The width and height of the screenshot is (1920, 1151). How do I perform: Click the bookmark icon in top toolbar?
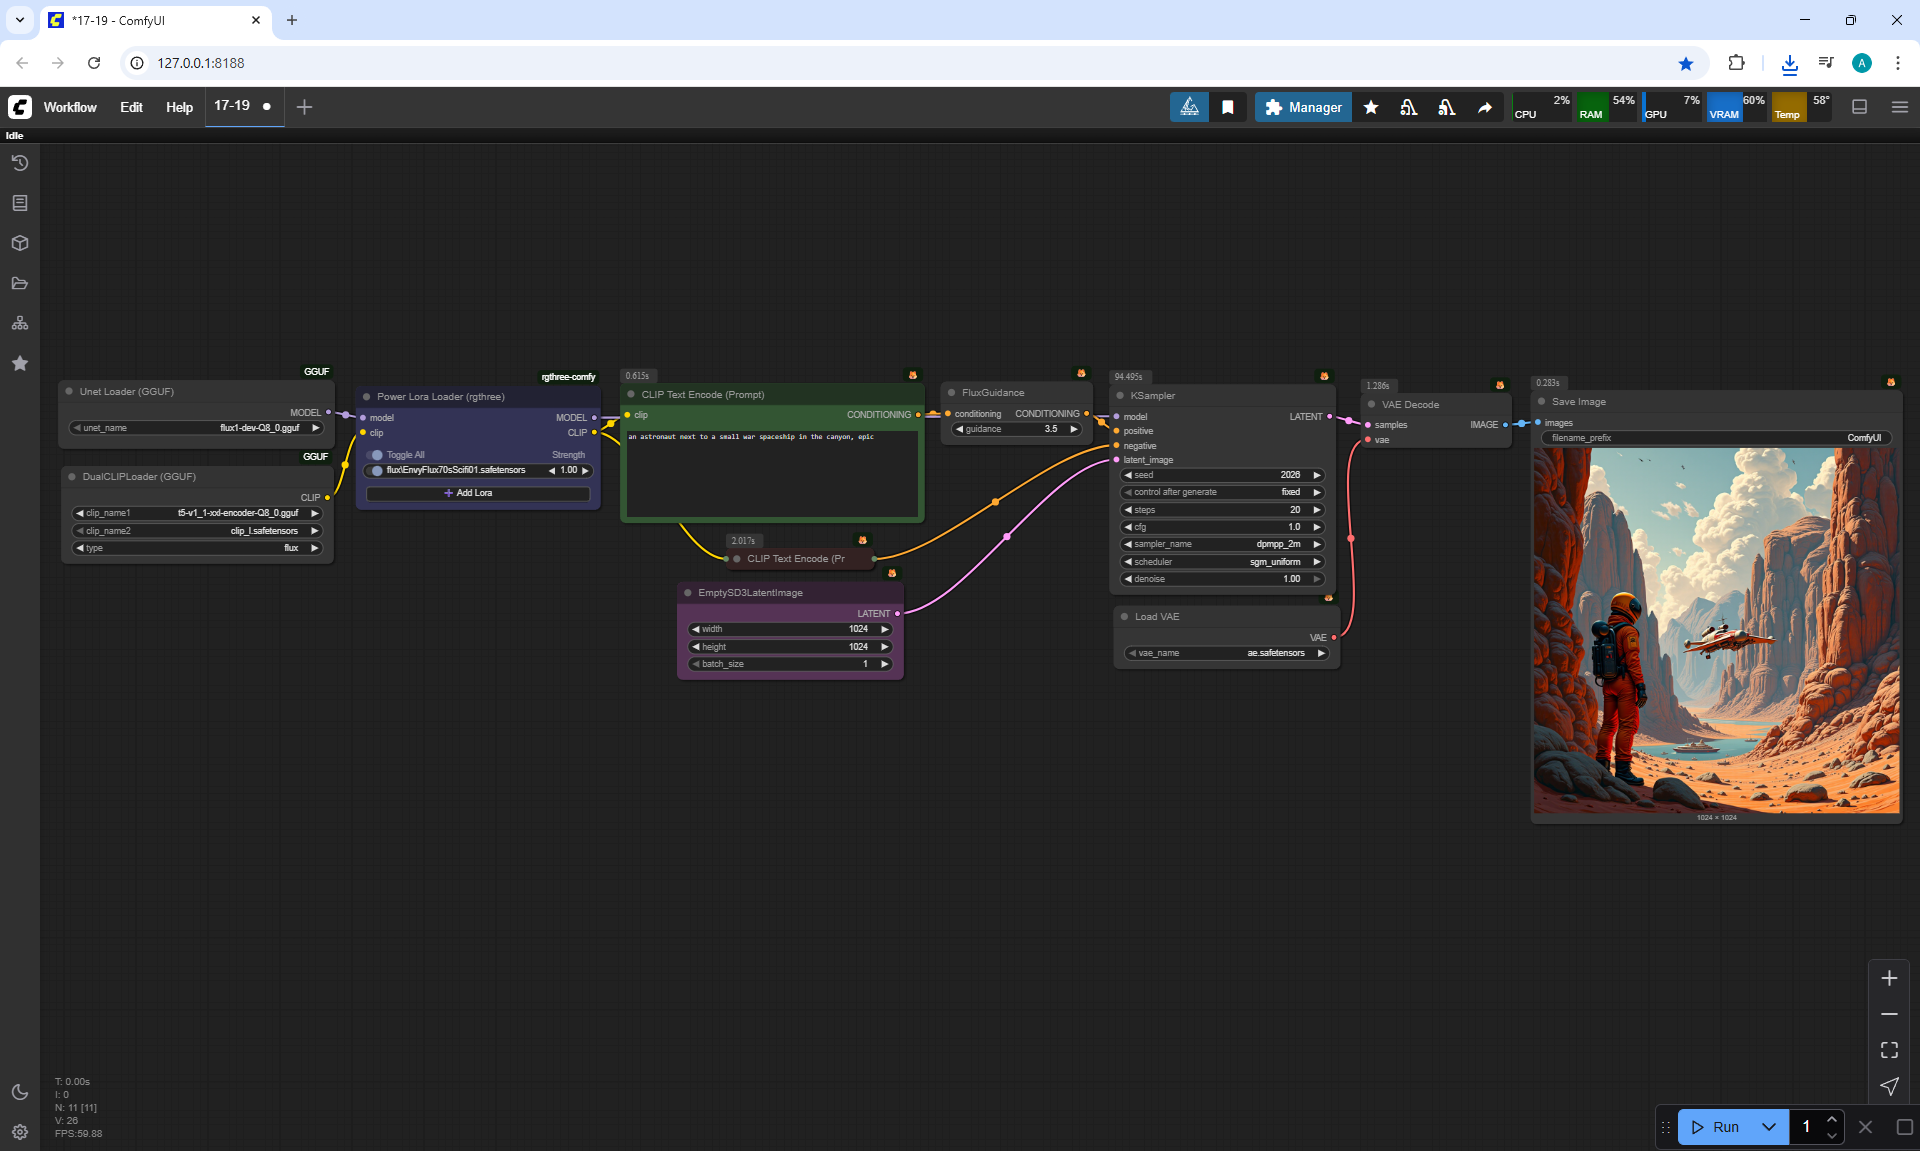(1228, 107)
